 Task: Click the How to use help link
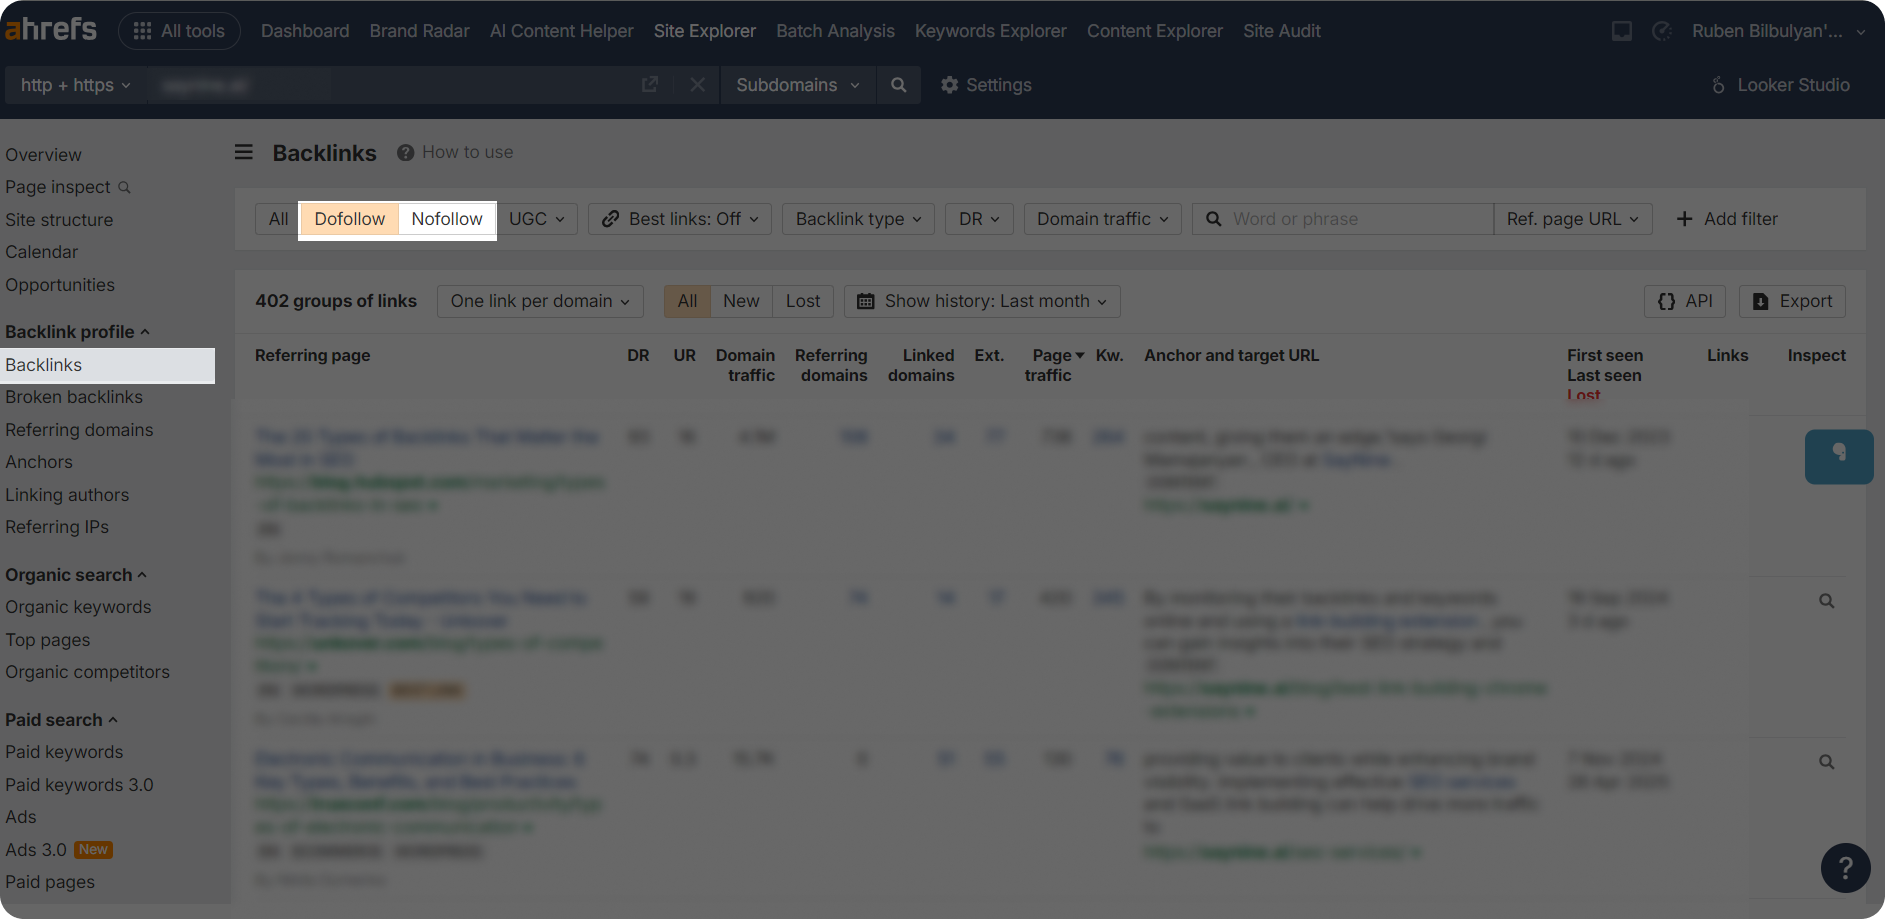tap(455, 152)
